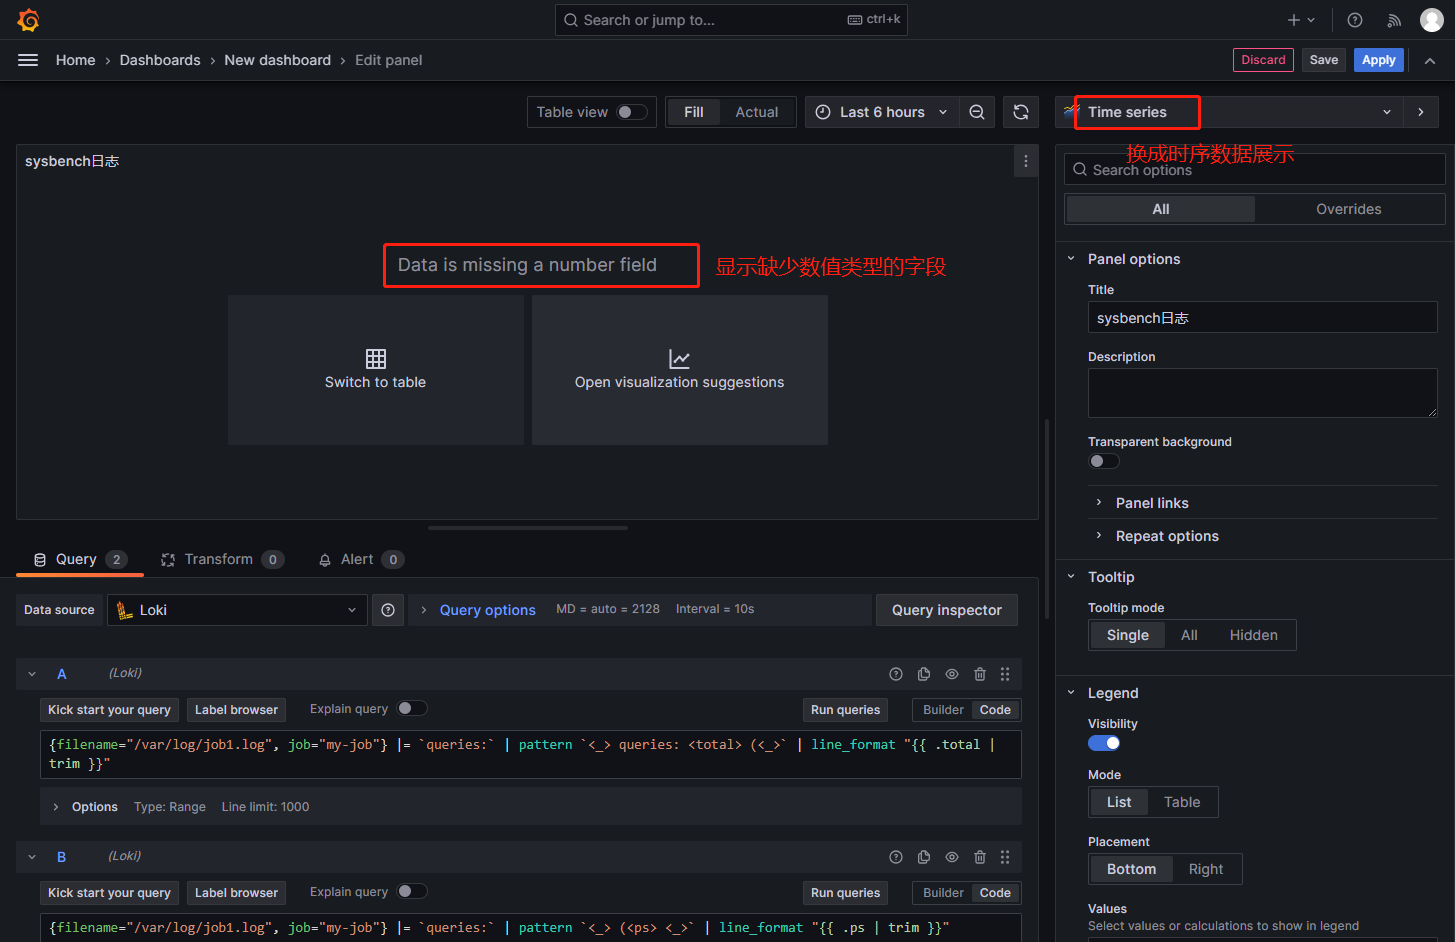The height and width of the screenshot is (942, 1455).
Task: Open the hamburger navigation menu
Action: click(28, 60)
